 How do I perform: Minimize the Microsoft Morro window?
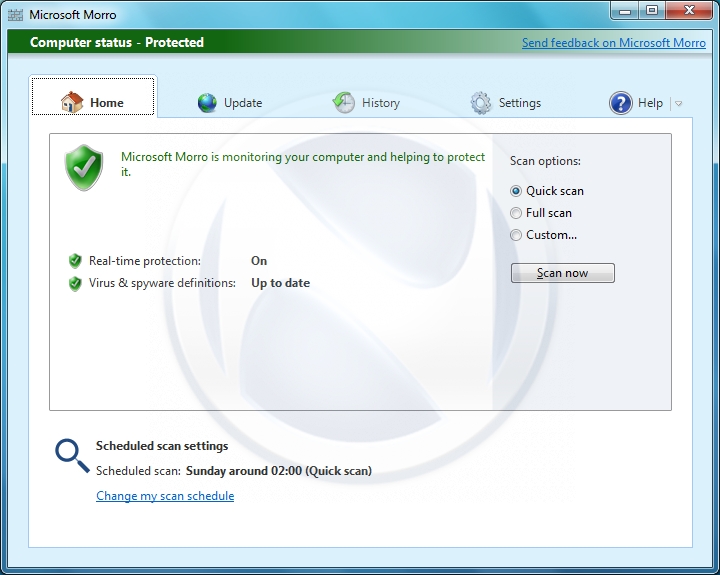pos(624,11)
